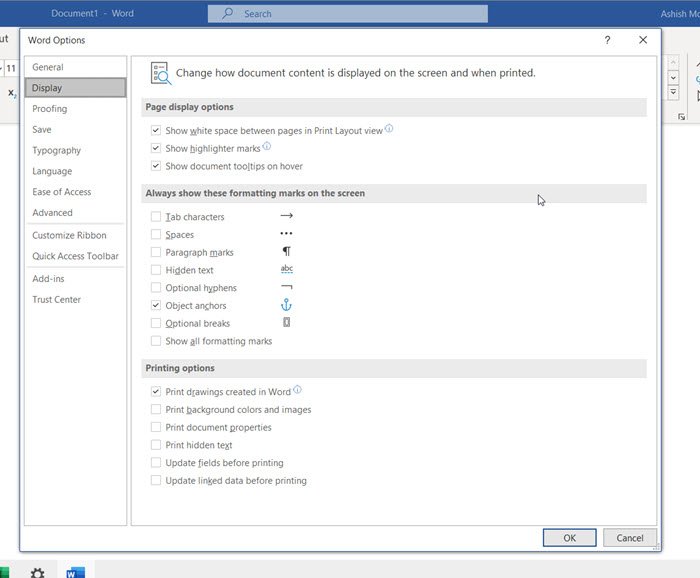
Task: Click info icon beside Print drawings option
Action: coord(297,391)
